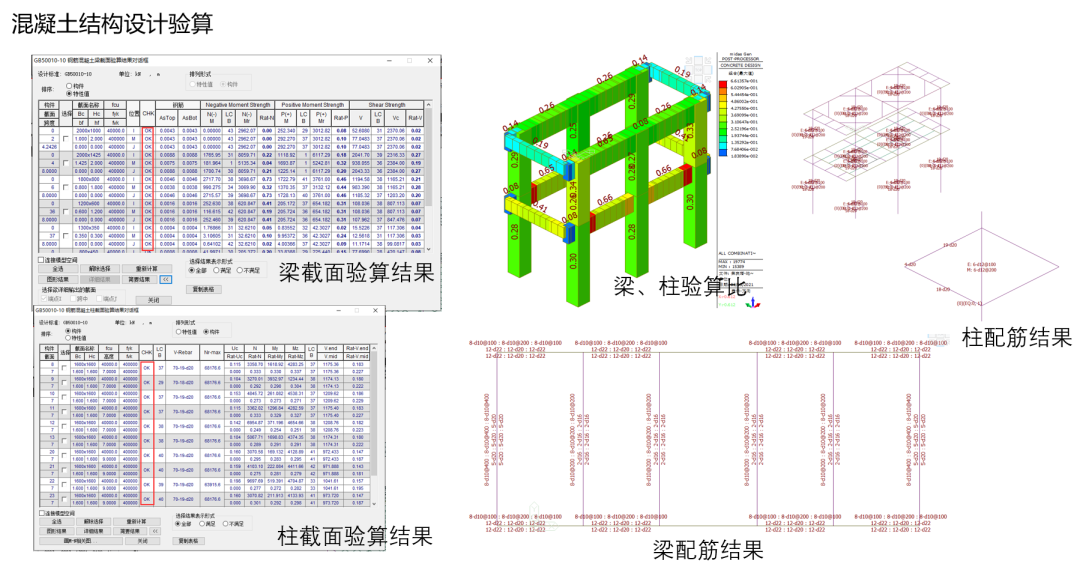Click 全选 in the column dialog
Viewport: 1080px width, 564px height.
point(57,522)
